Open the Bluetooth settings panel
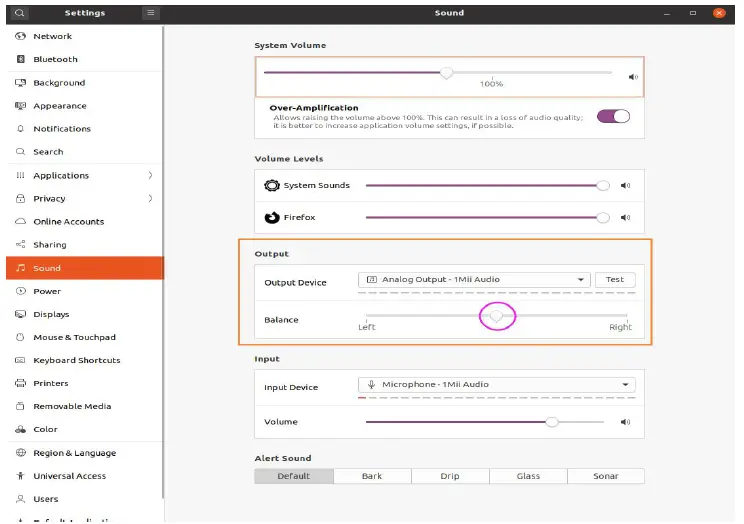 (x=55, y=59)
